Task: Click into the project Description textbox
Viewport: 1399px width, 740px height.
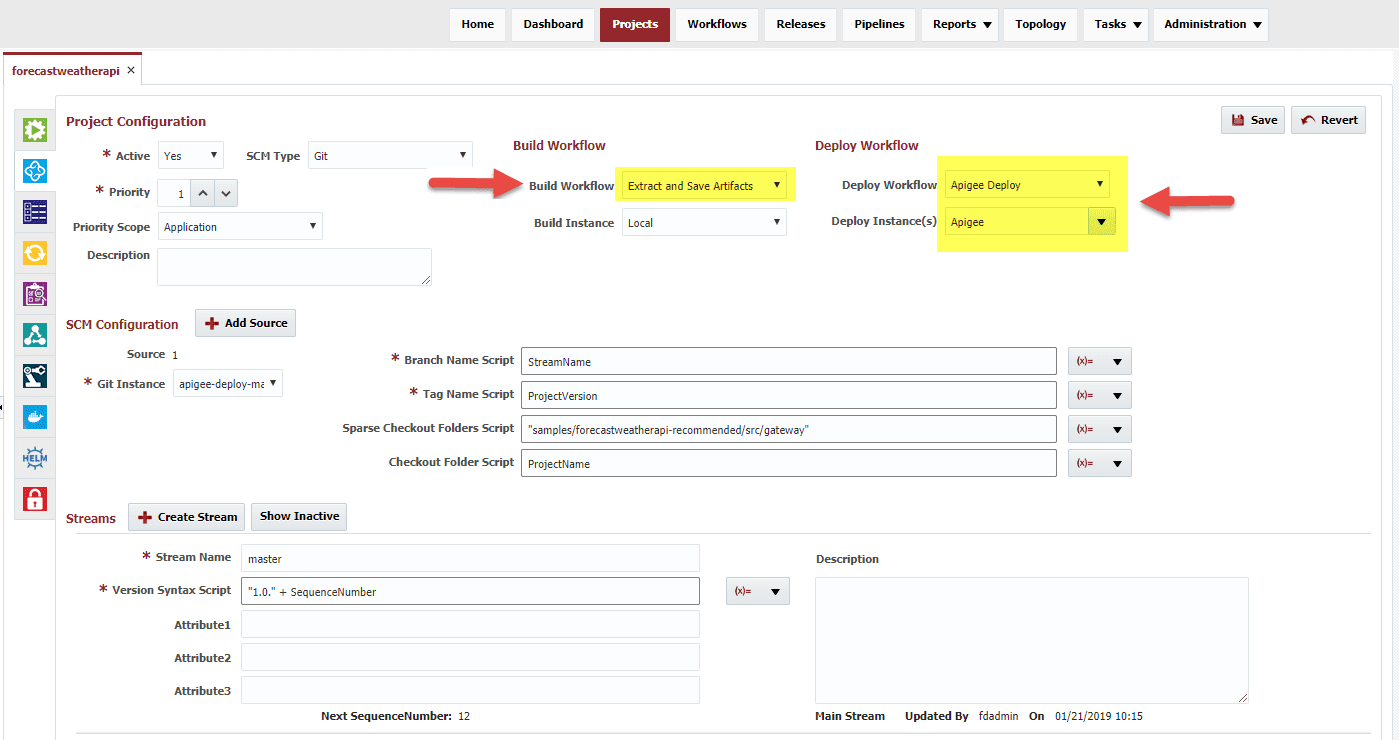Action: point(295,267)
